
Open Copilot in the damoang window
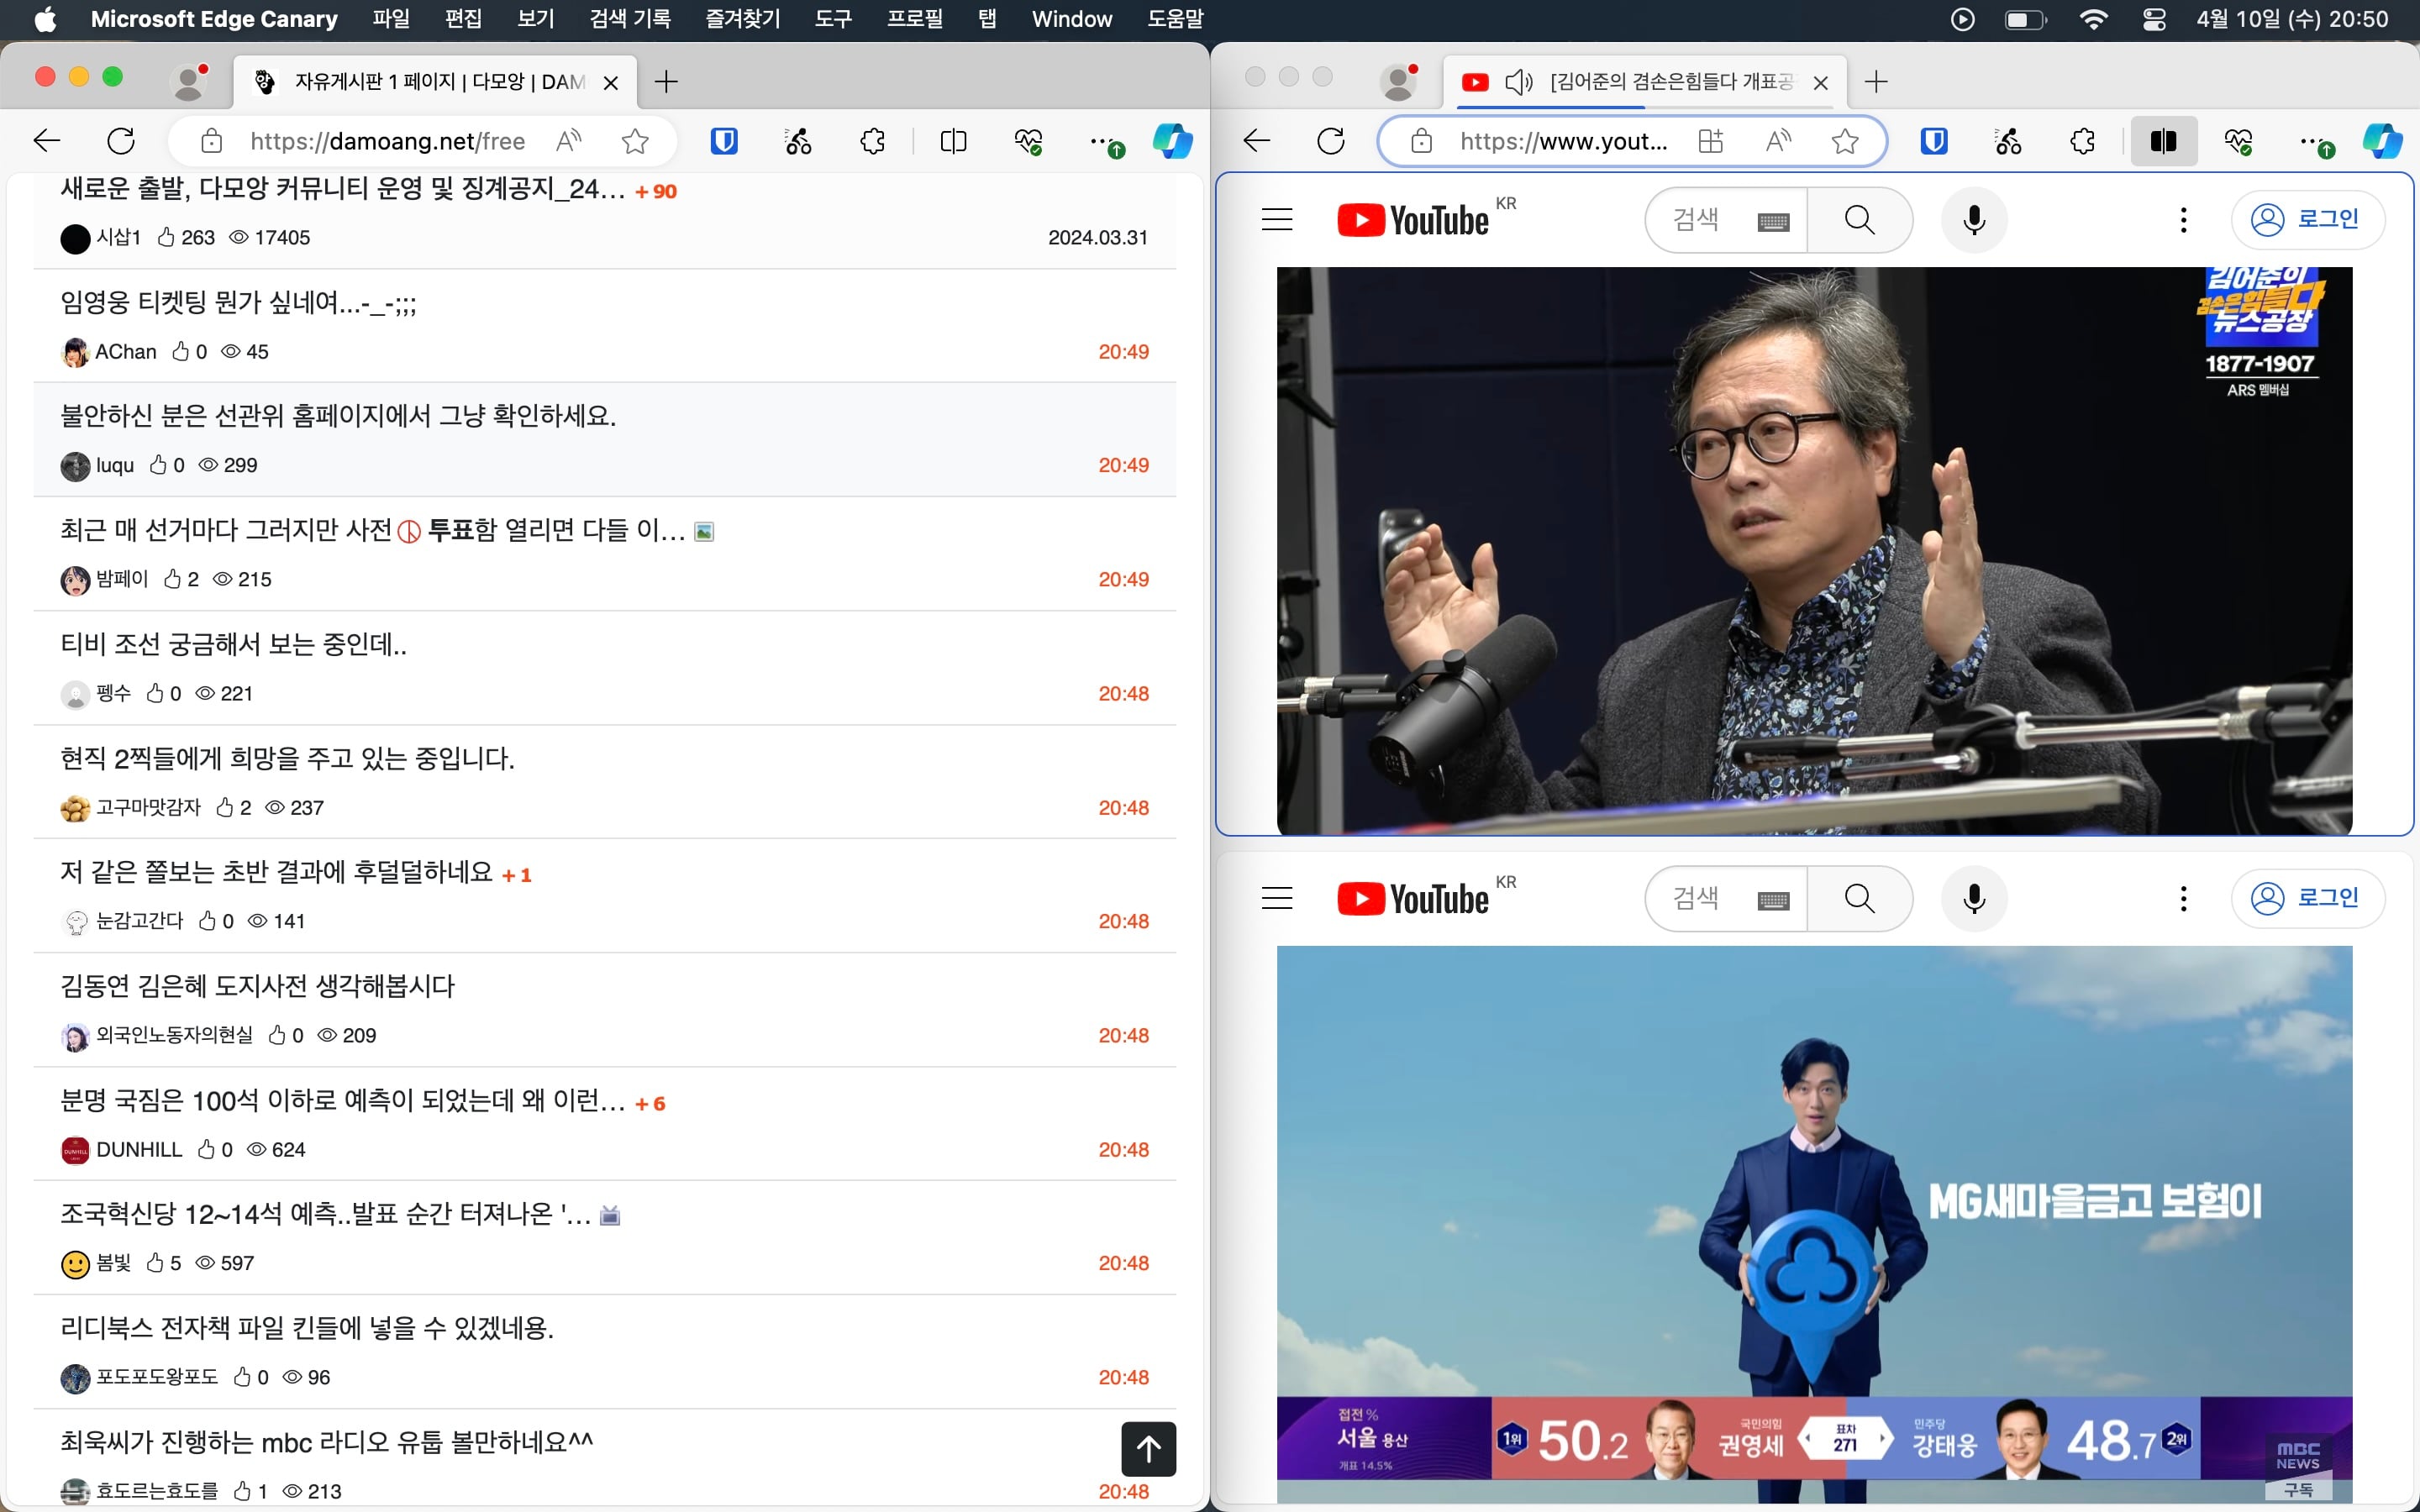pos(1172,141)
